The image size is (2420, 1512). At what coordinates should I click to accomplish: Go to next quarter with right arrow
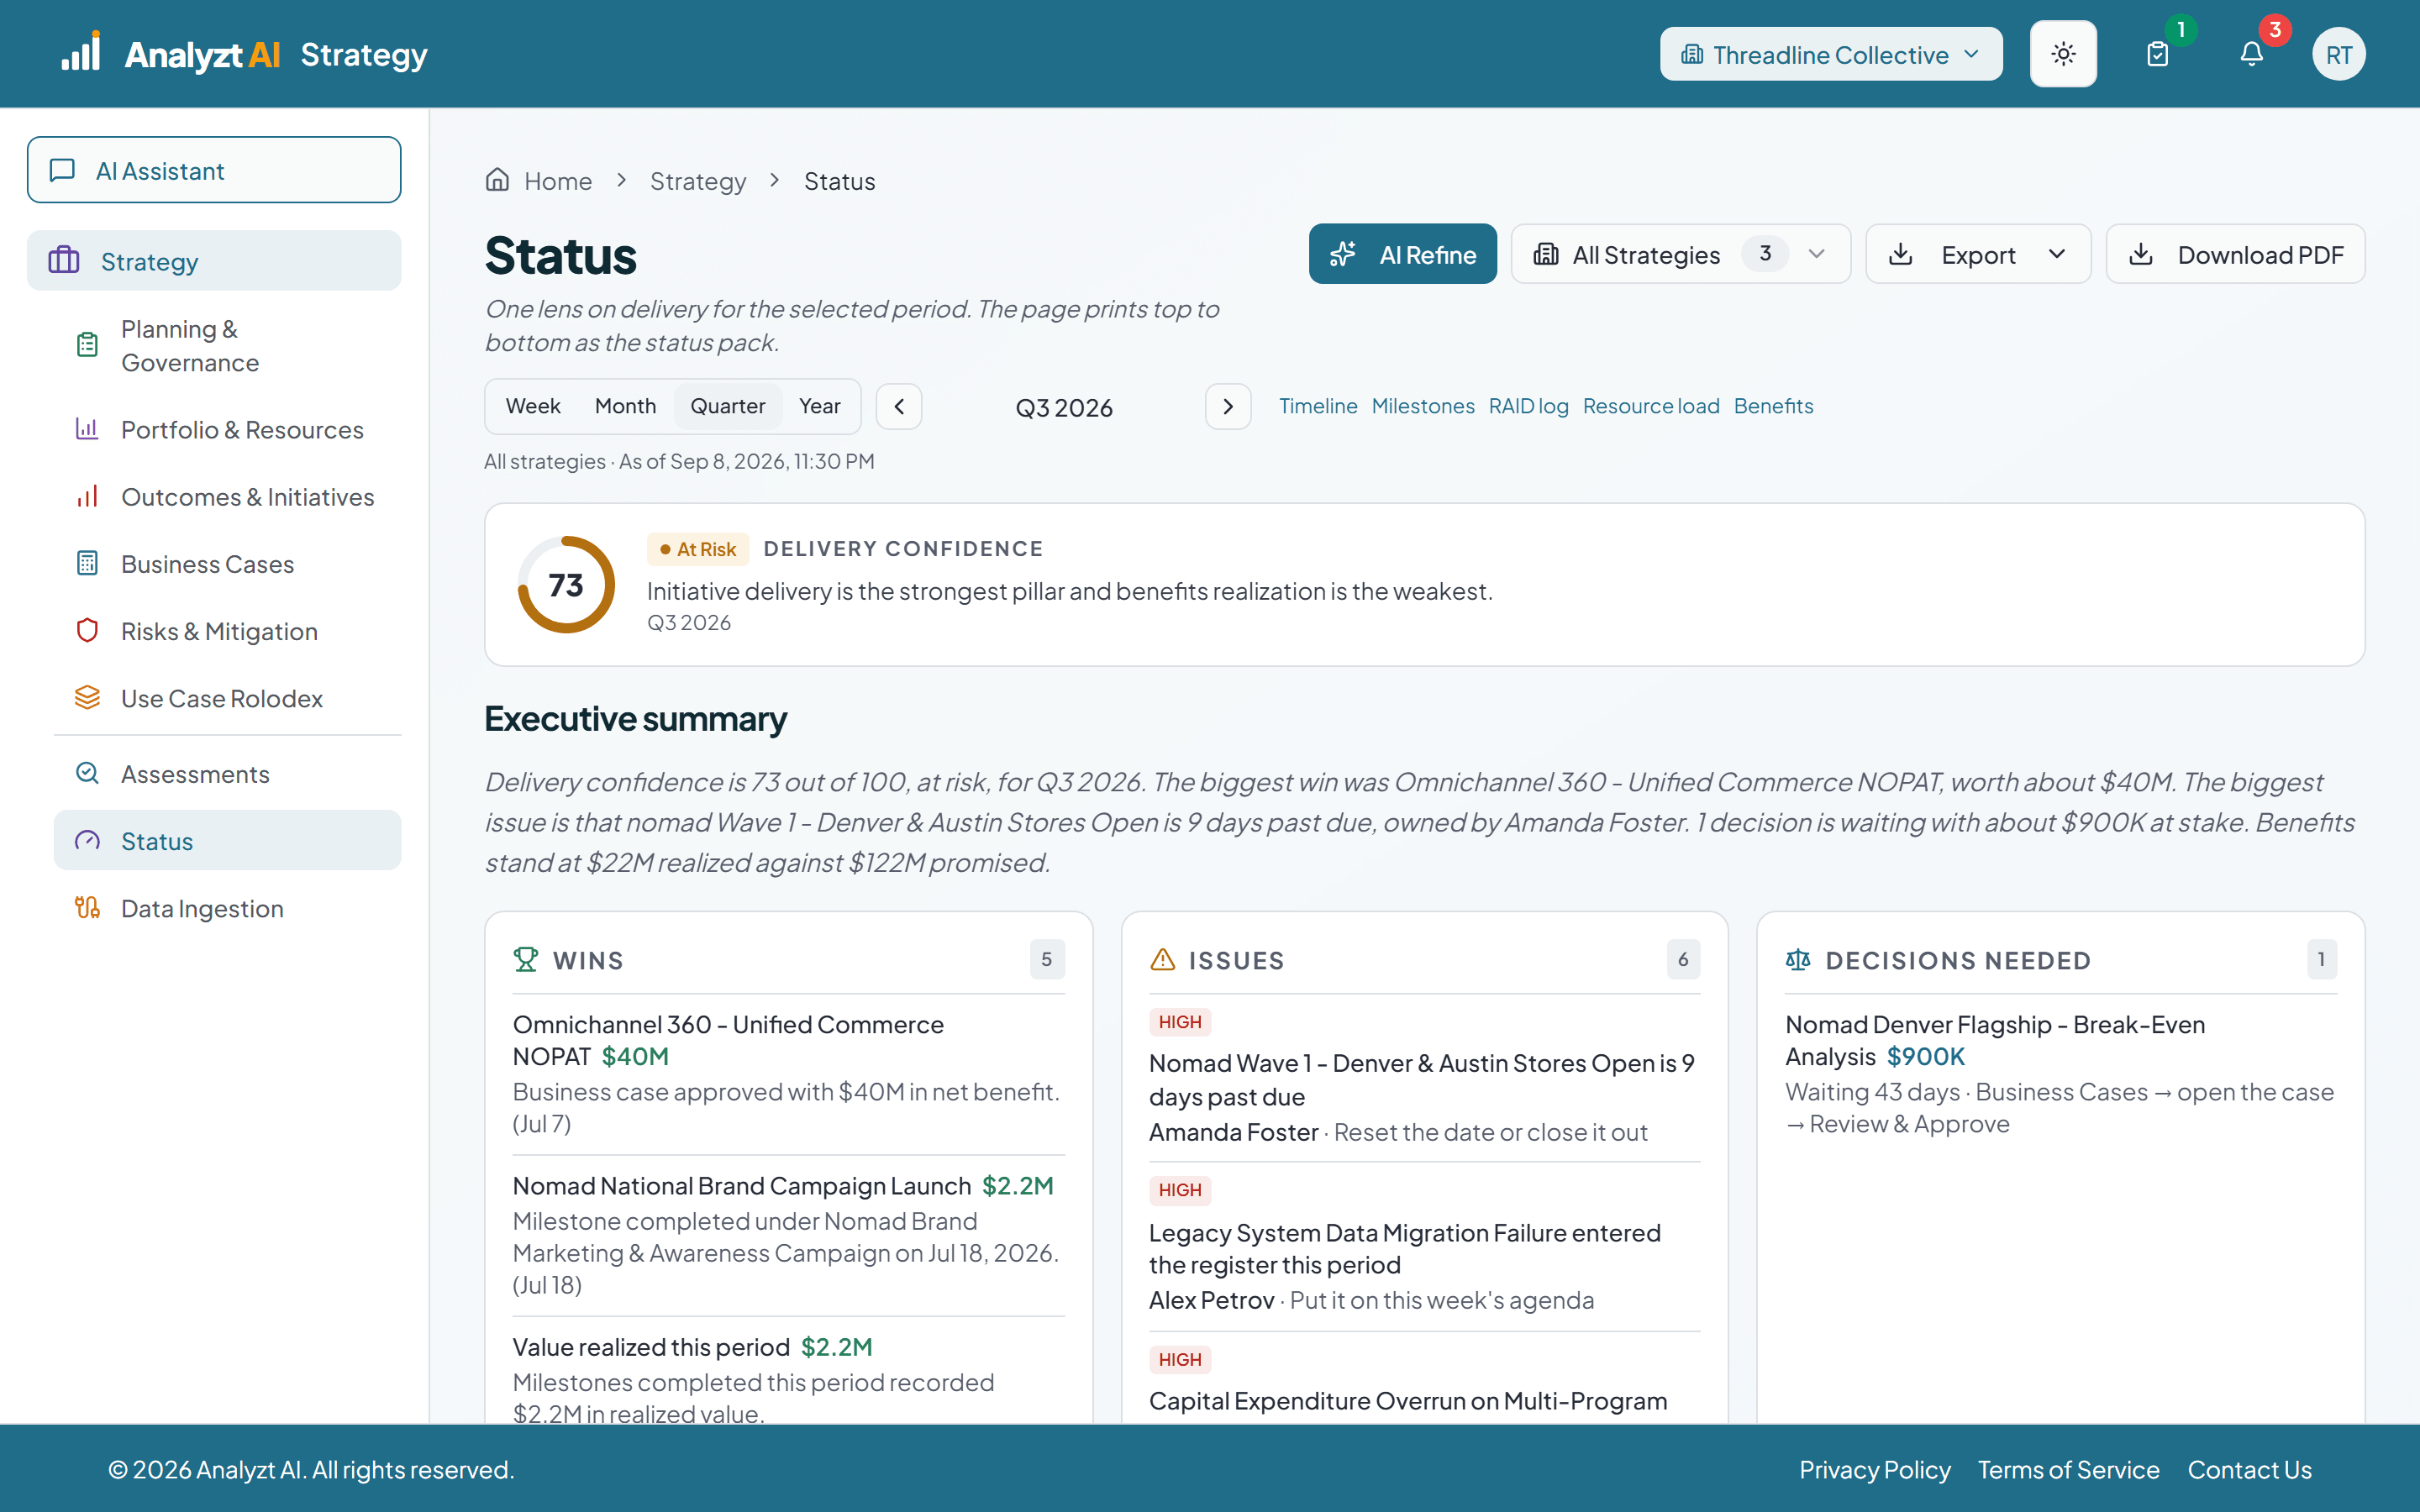pos(1227,407)
